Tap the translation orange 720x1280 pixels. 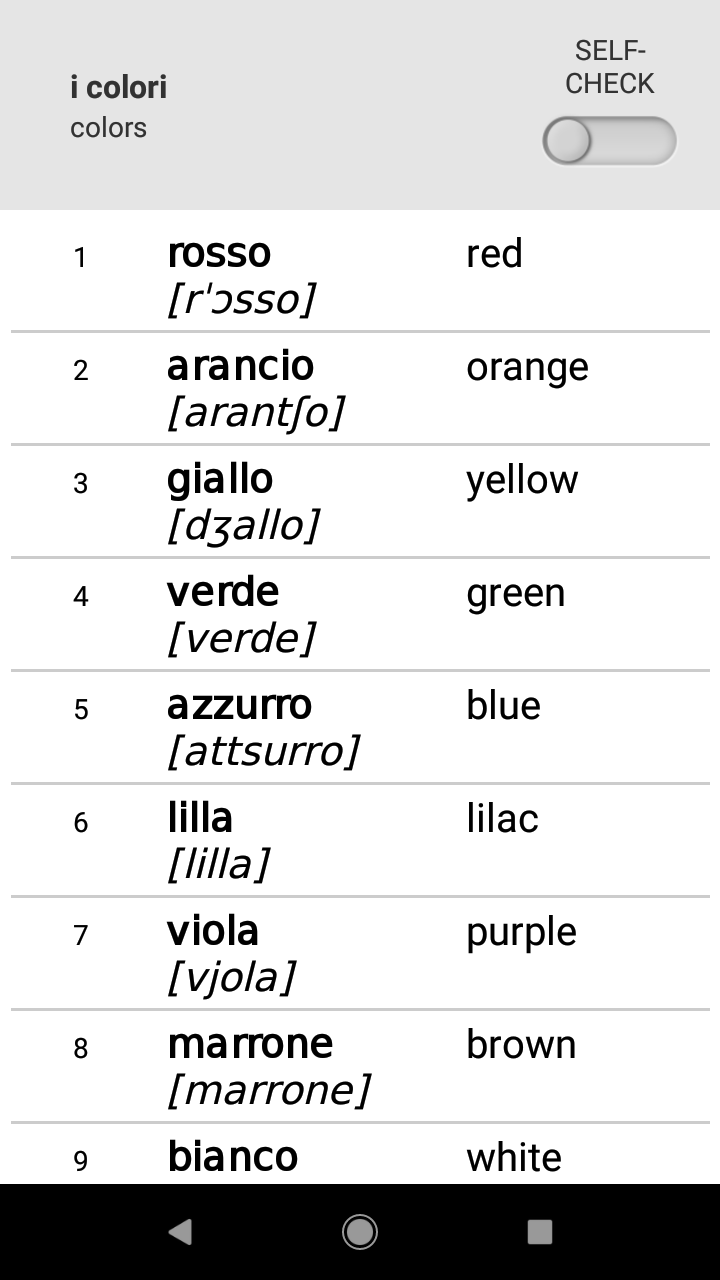527,366
